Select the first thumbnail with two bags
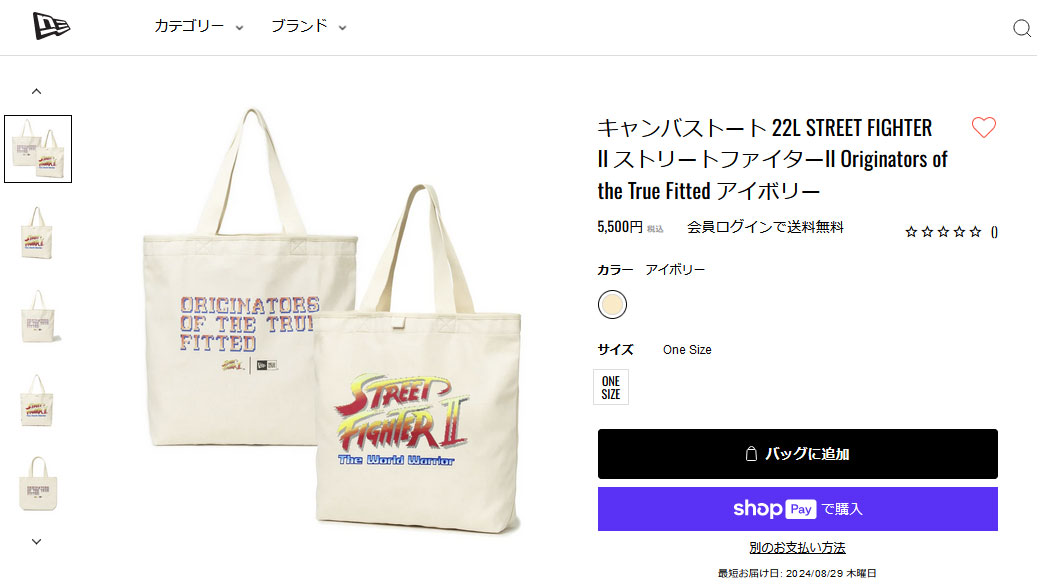 click(38, 149)
